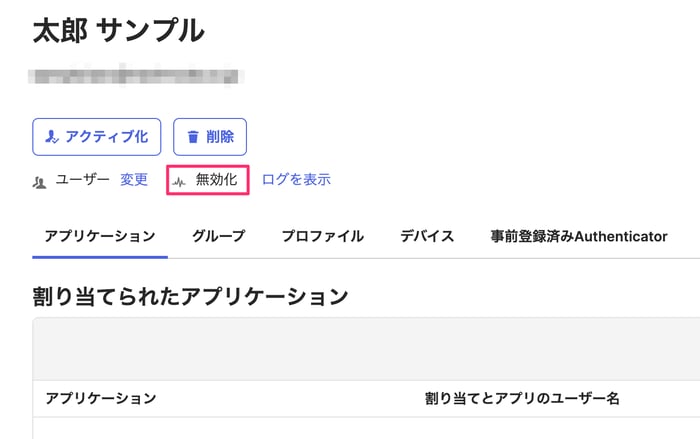Click the trash can icon in 削除 button

(x=192, y=137)
